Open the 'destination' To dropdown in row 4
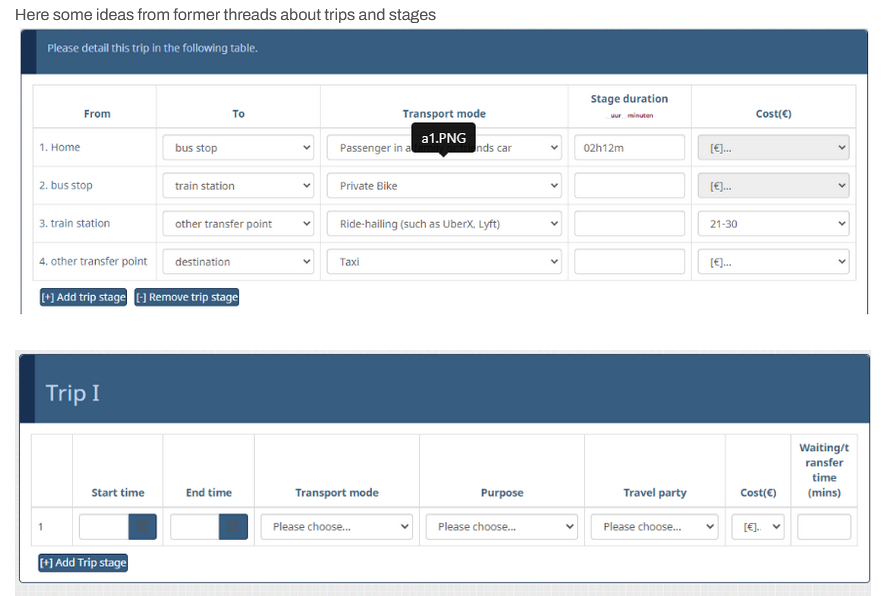The image size is (893, 596). click(238, 262)
